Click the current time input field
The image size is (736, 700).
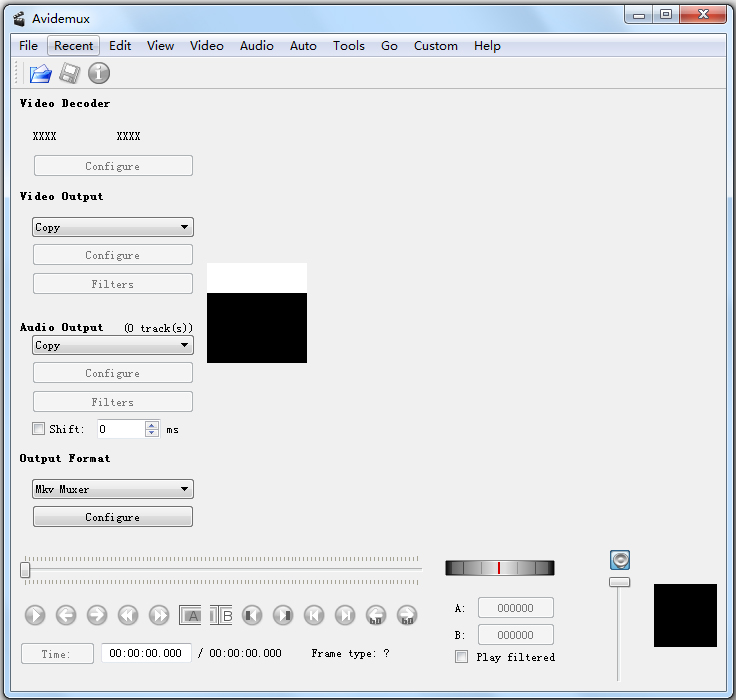(x=146, y=653)
